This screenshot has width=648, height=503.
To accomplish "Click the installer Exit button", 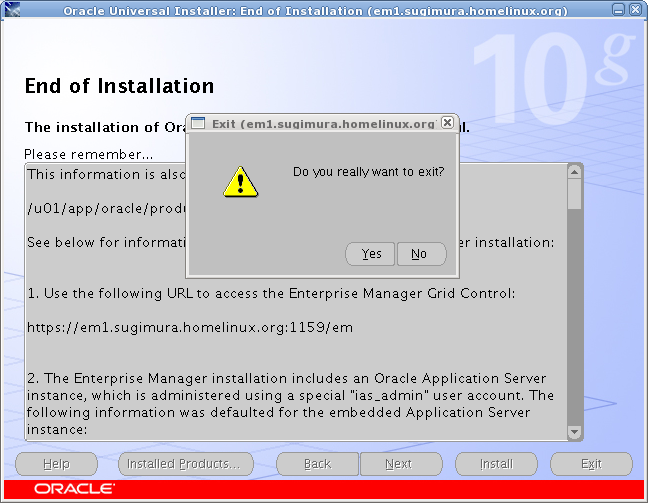I will click(591, 464).
